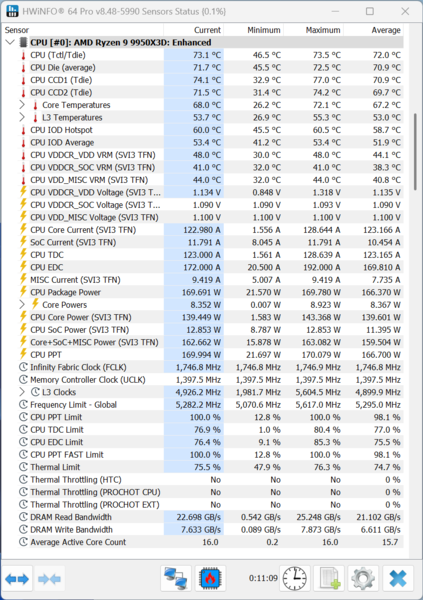
Task: Expand the L3 Temperatures row
Action: tap(22, 117)
